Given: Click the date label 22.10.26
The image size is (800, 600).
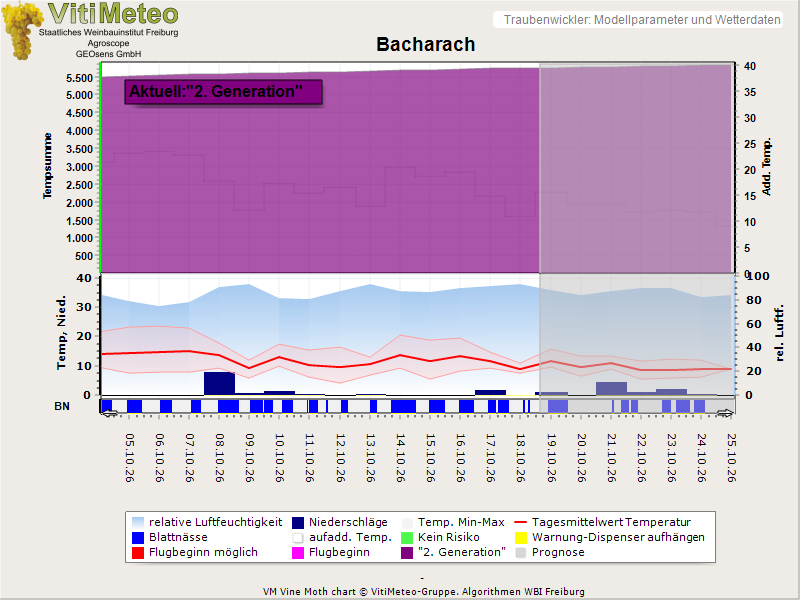Looking at the screenshot, I should (x=641, y=458).
